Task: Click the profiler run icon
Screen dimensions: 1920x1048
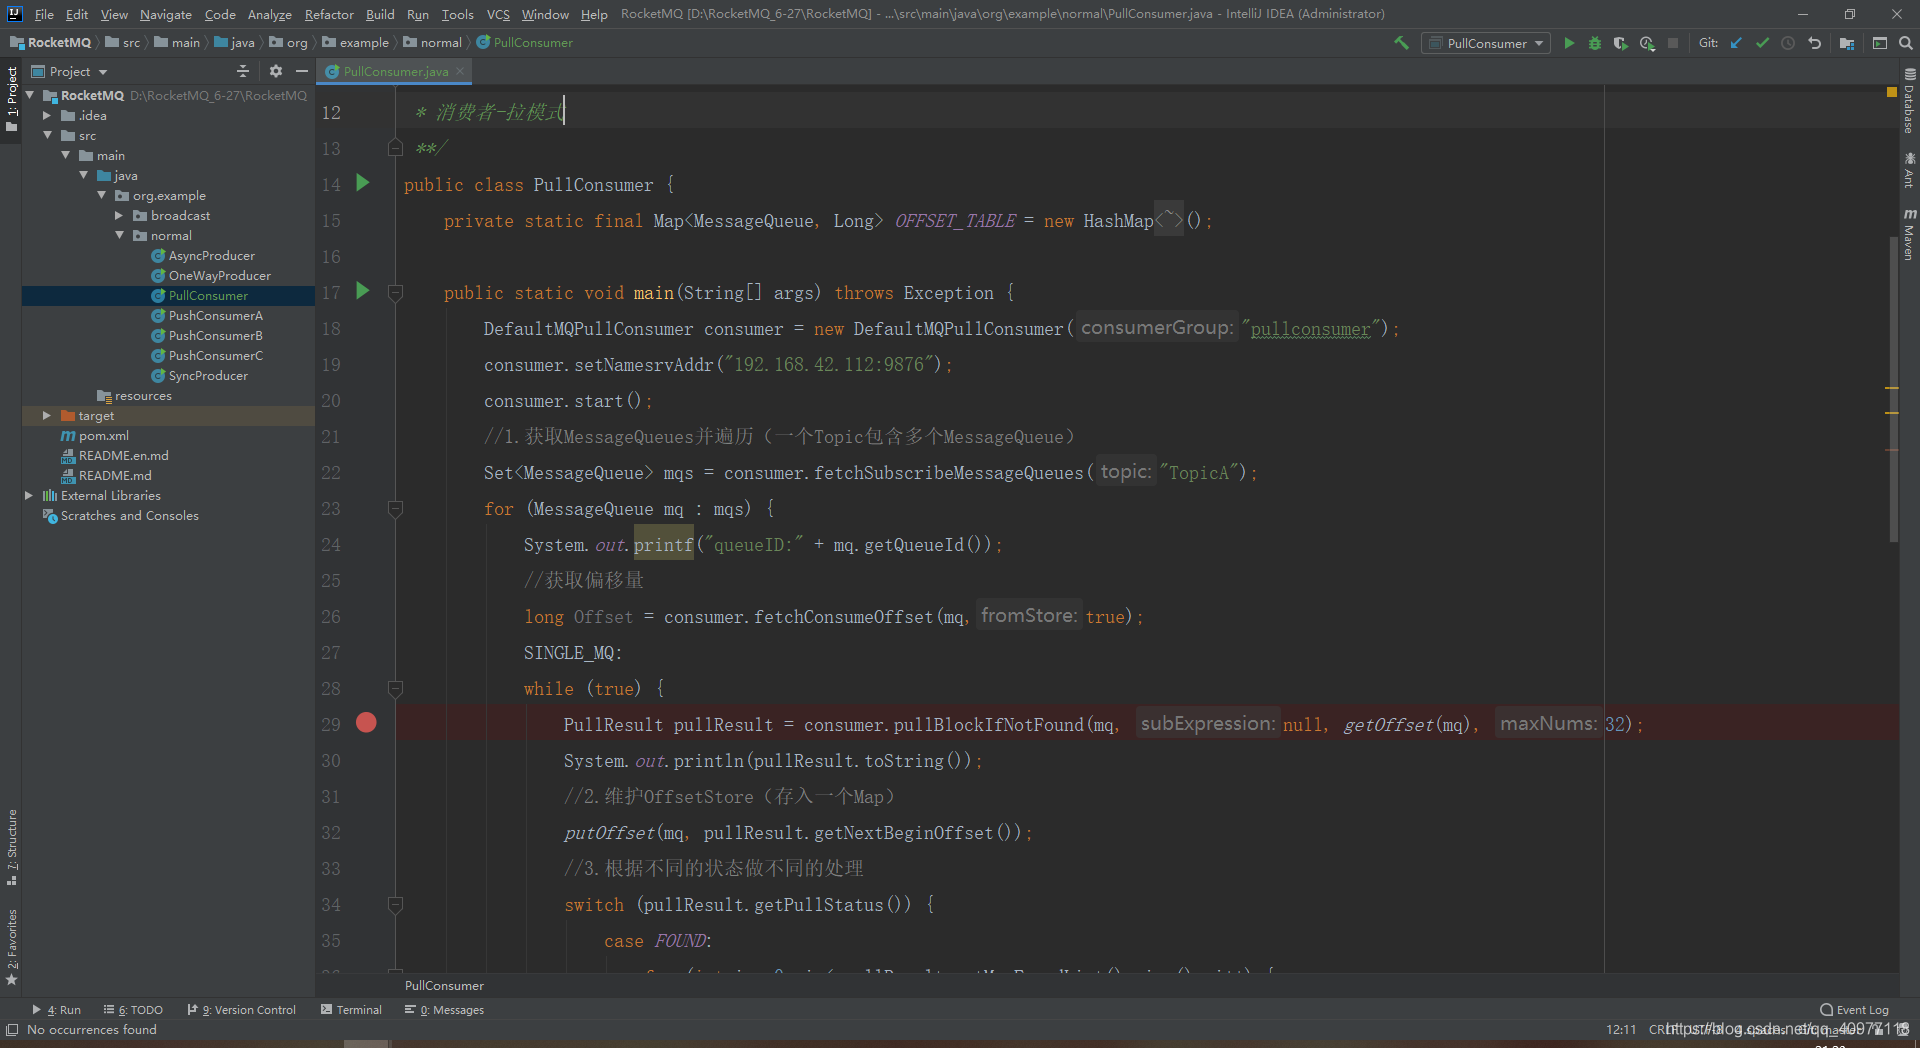Action: click(1647, 43)
